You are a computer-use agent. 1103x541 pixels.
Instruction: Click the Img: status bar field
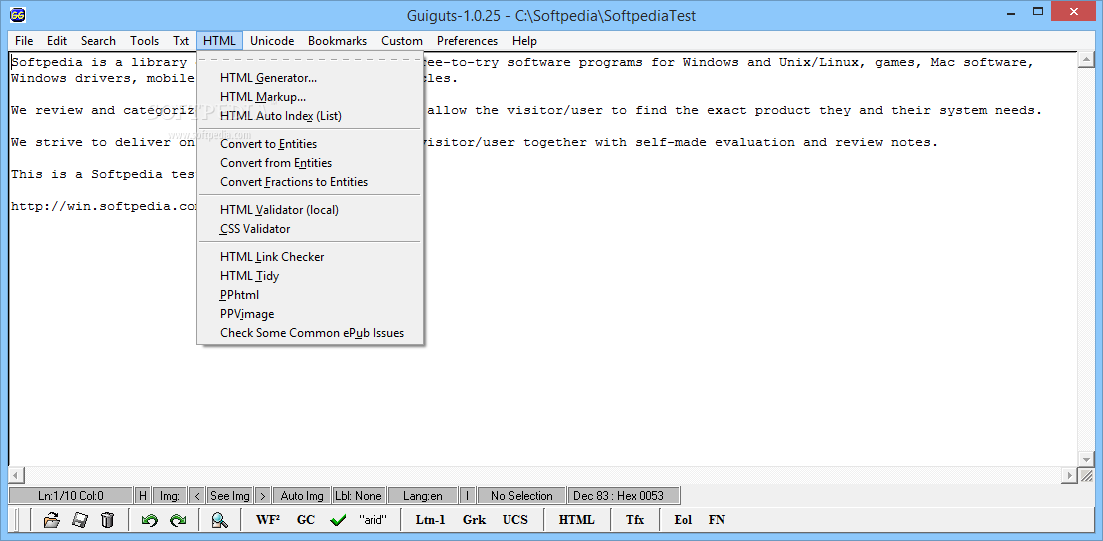(170, 496)
